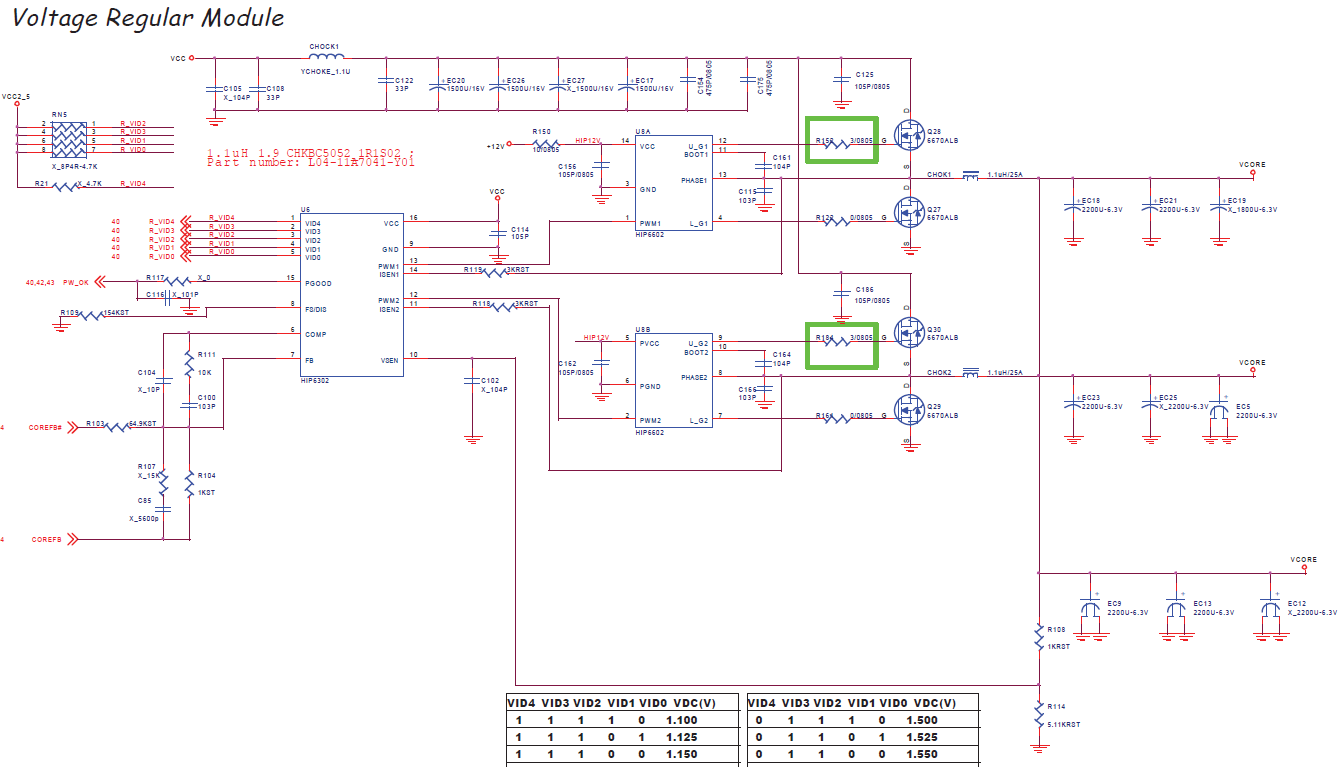Click the PHASE1 pin label
This screenshot has height=767, width=1341.
click(x=695, y=180)
